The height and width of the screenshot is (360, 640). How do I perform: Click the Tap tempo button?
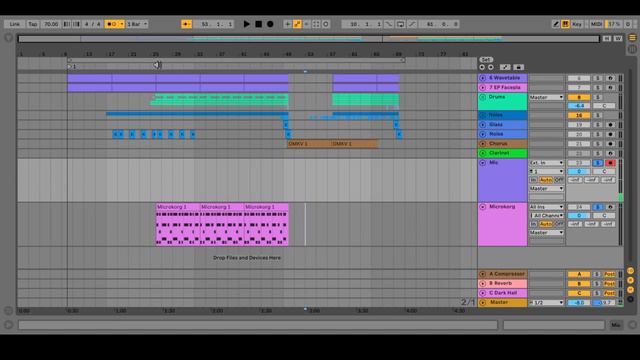pyautogui.click(x=33, y=24)
